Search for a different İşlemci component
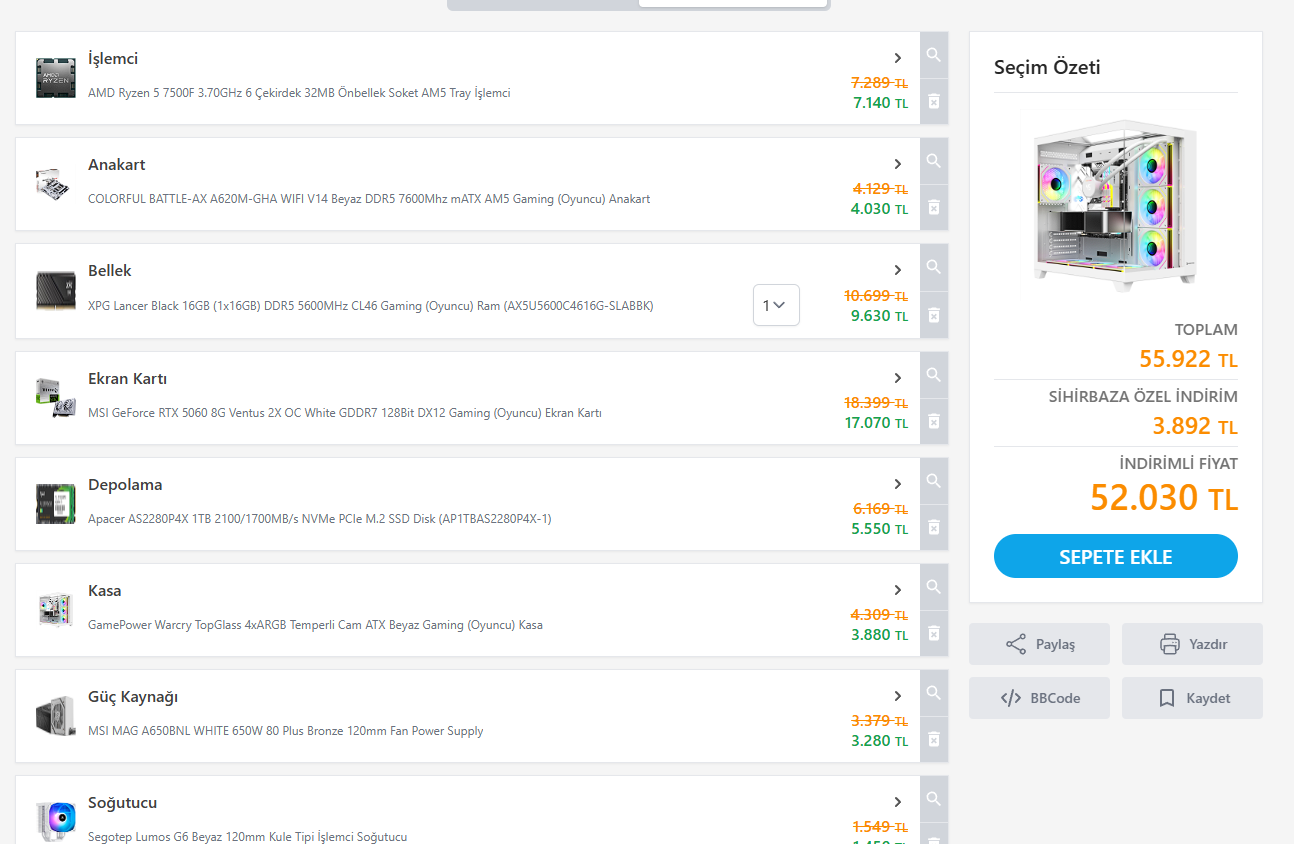 [x=934, y=56]
